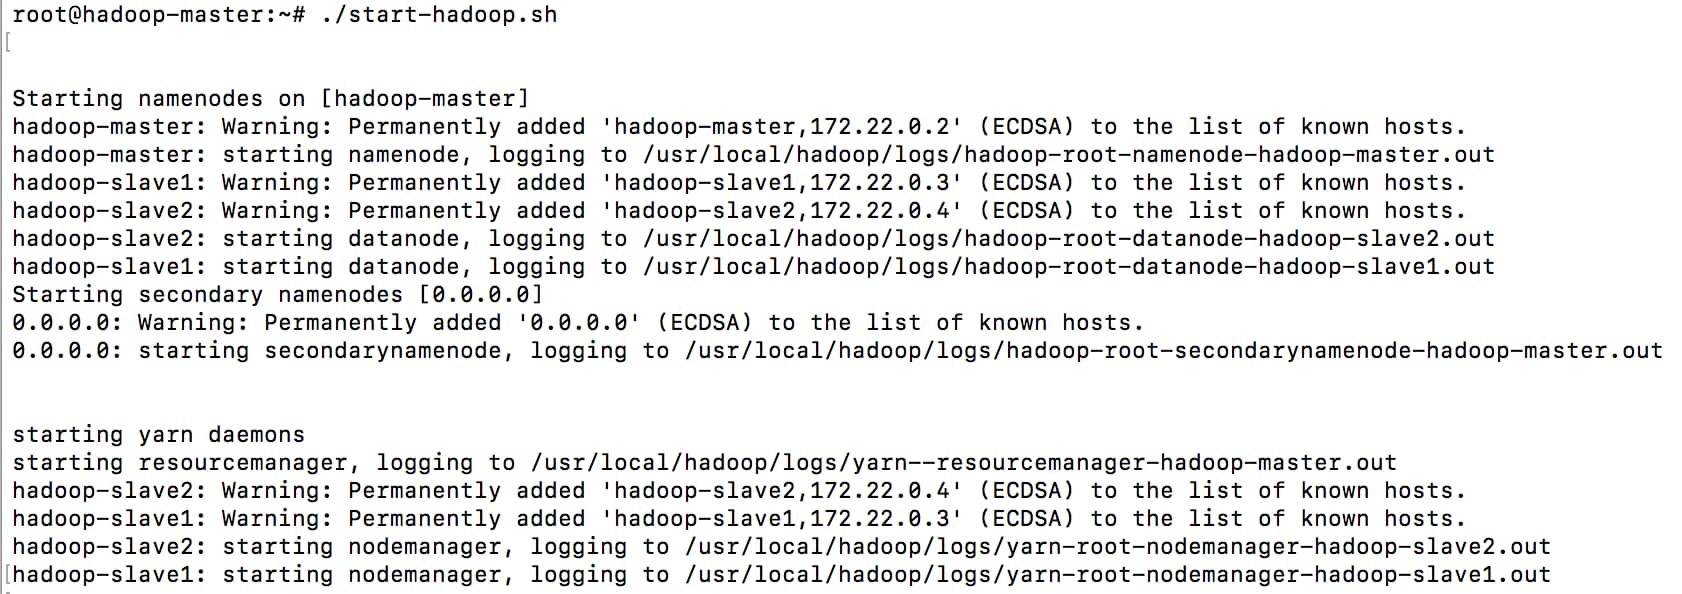The height and width of the screenshot is (594, 1682).
Task: Click the hadoop-root-datanode-hadoop-slave1.out log path
Action: coord(1068,267)
